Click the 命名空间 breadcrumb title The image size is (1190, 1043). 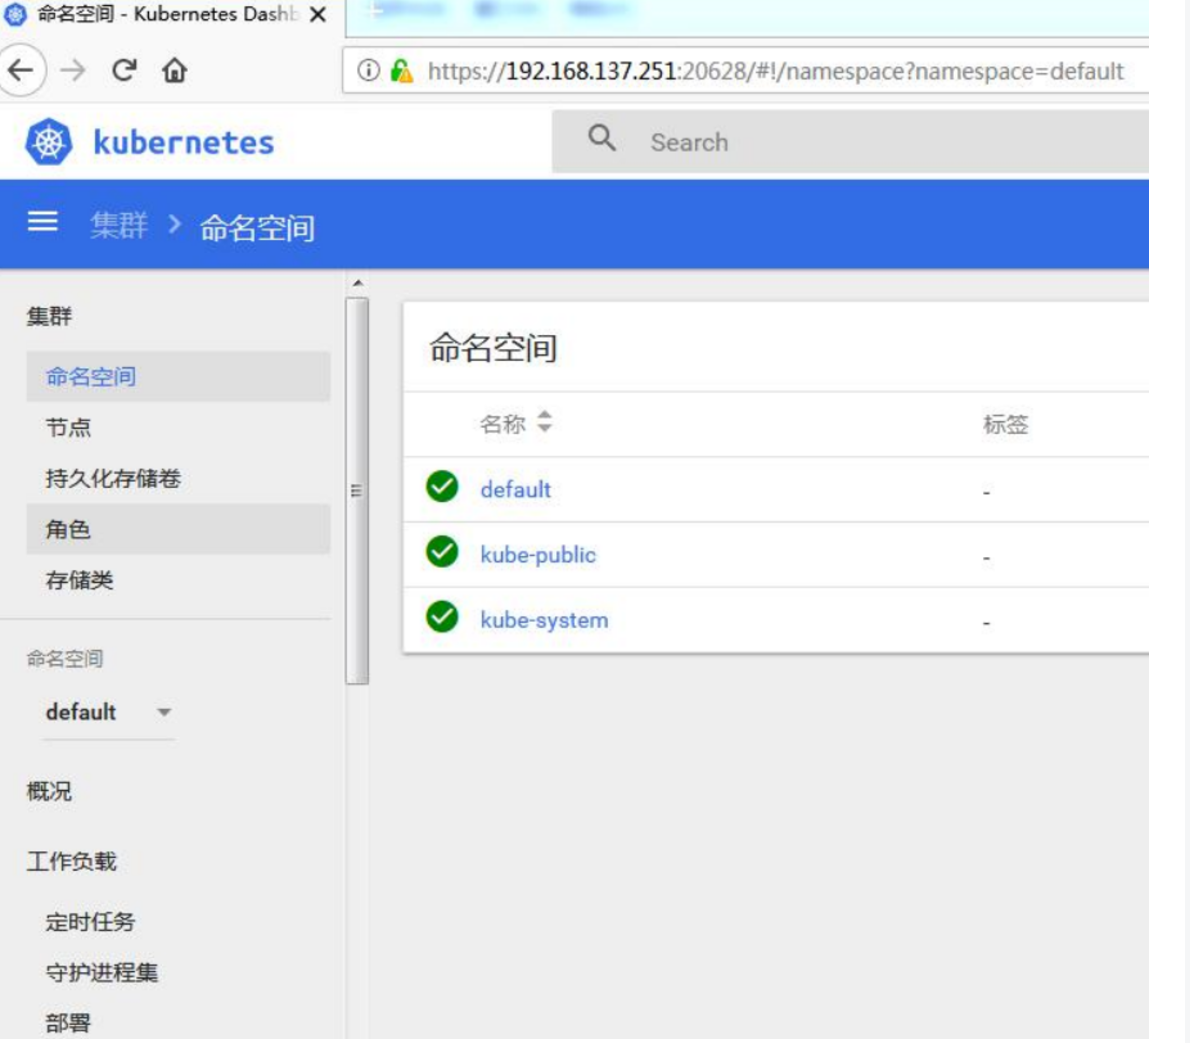(x=257, y=227)
